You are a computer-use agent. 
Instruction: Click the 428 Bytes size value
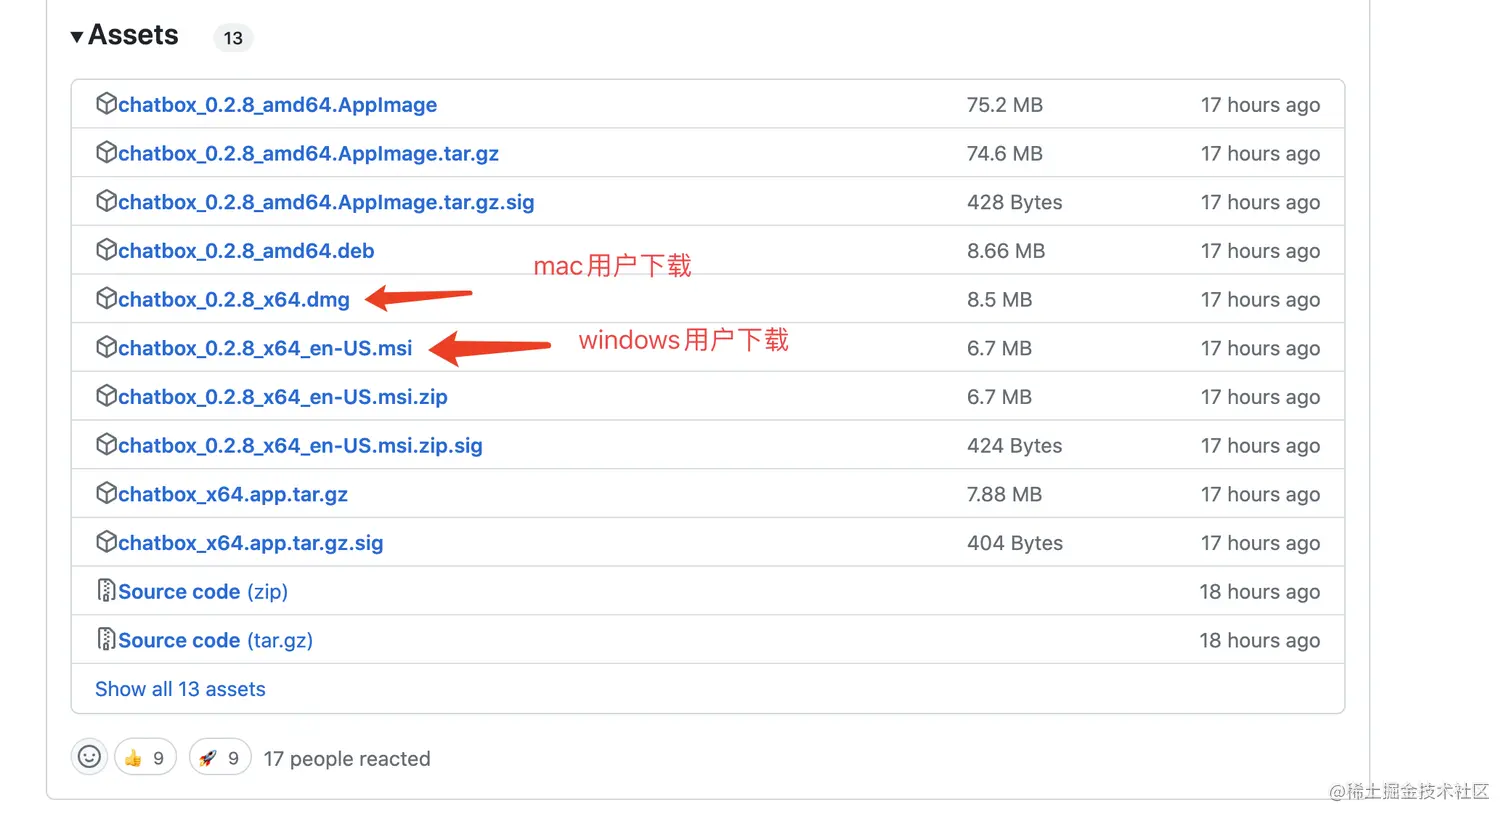[1015, 203]
